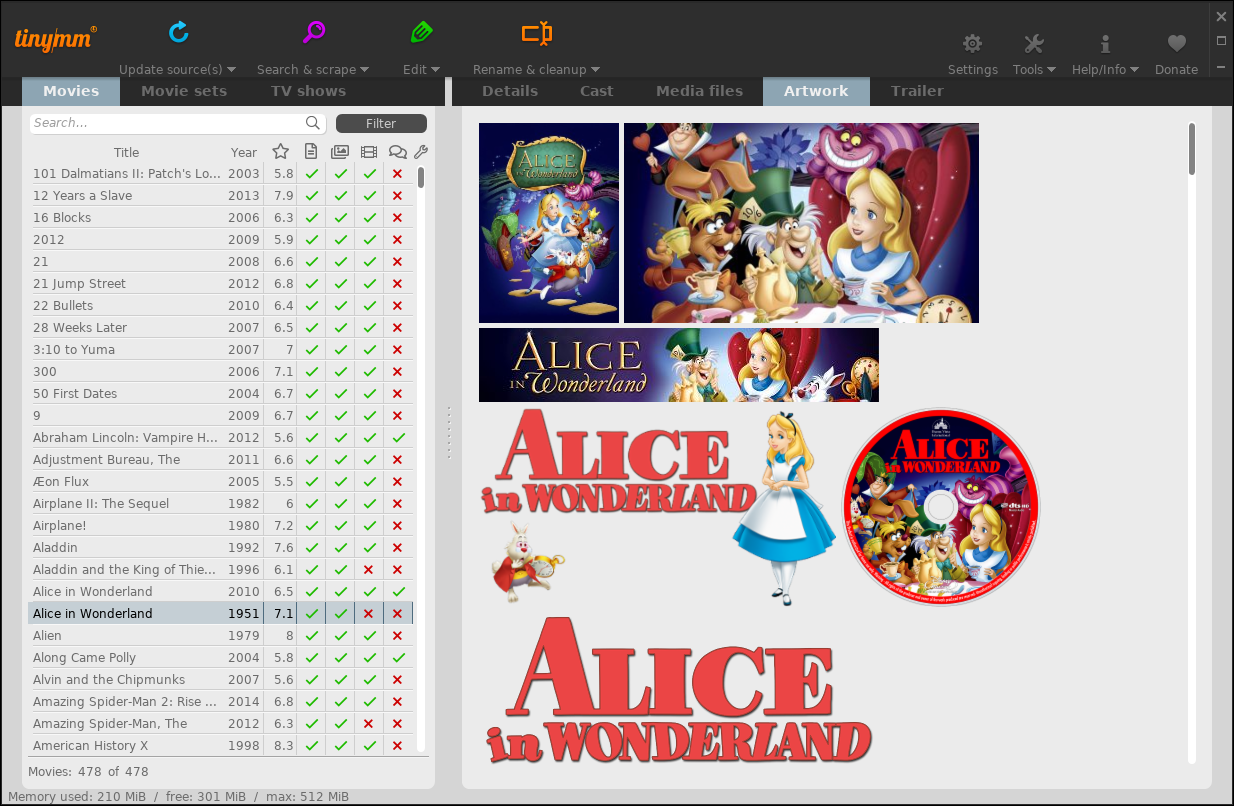Image resolution: width=1234 pixels, height=806 pixels.
Task: Open Update source(s) dropdown arrow
Action: pyautogui.click(x=231, y=70)
